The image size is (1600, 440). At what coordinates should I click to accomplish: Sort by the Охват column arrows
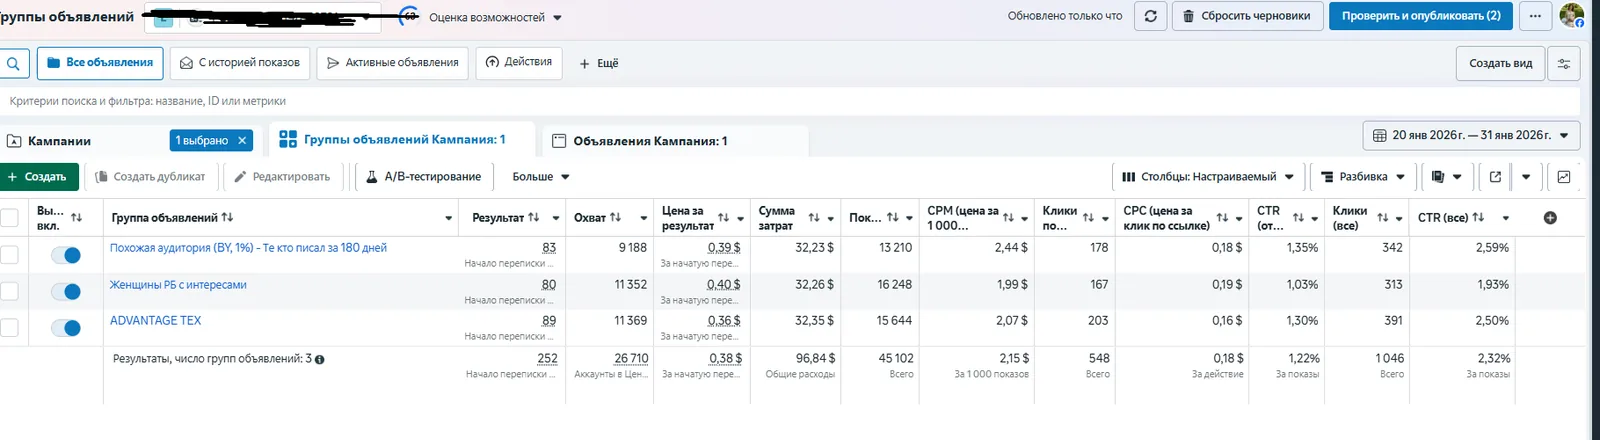point(615,218)
